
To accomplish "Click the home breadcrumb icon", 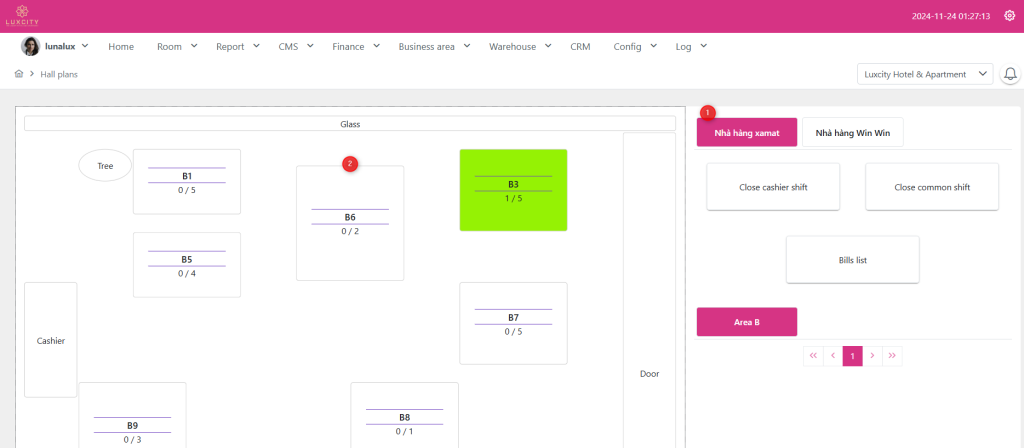I will pyautogui.click(x=19, y=74).
